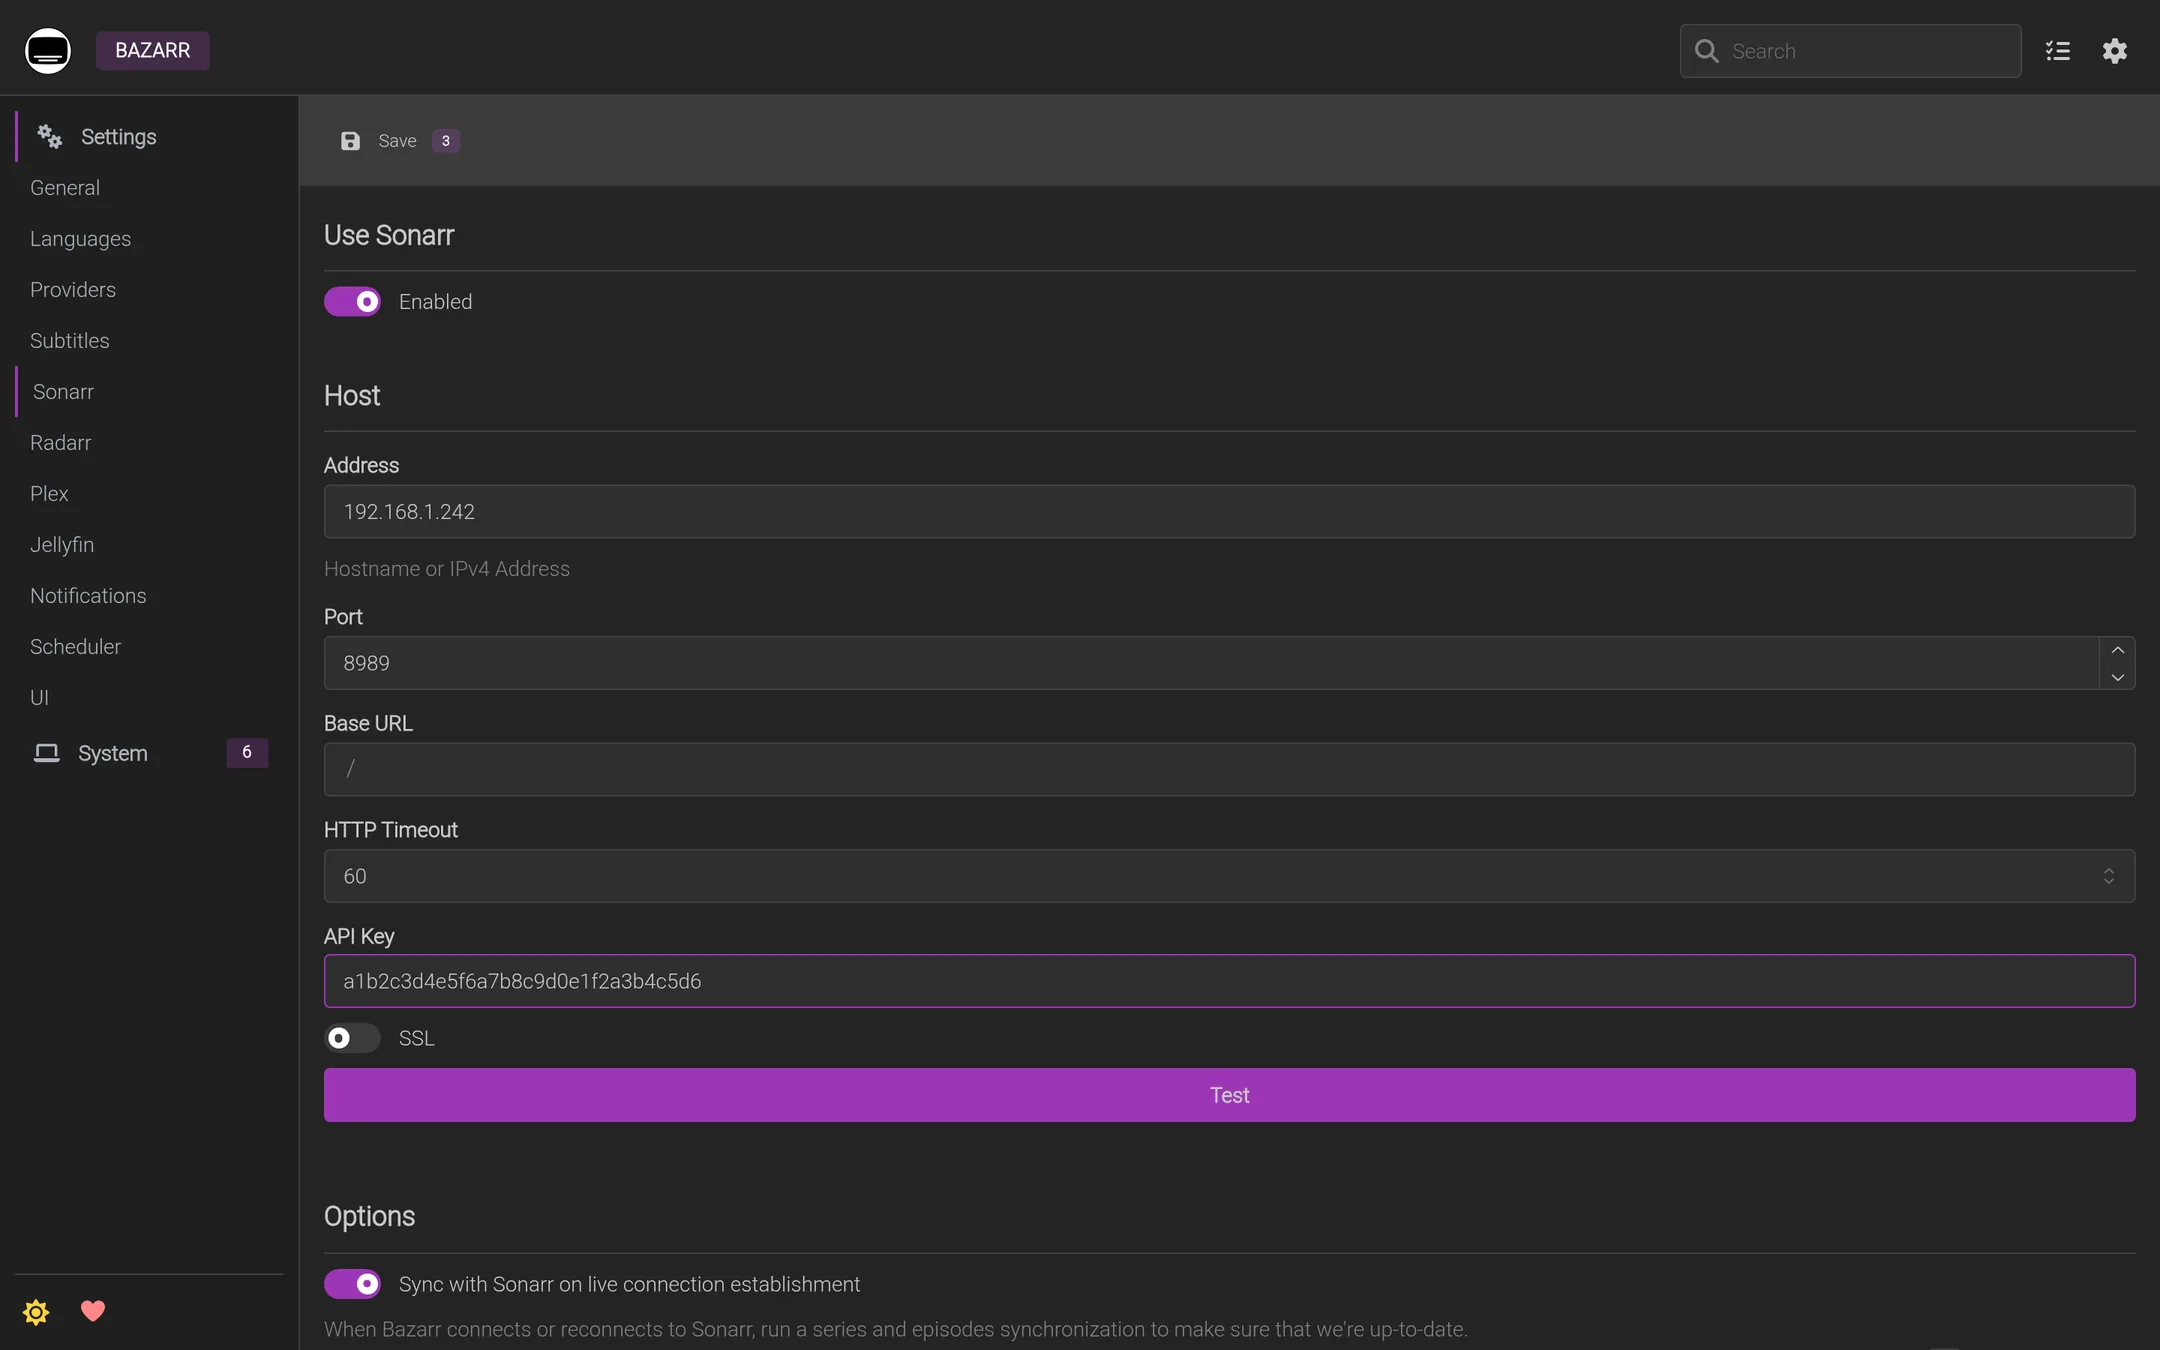Click the 'HTTP Timeout' label
The width and height of the screenshot is (2160, 1350).
click(x=391, y=830)
